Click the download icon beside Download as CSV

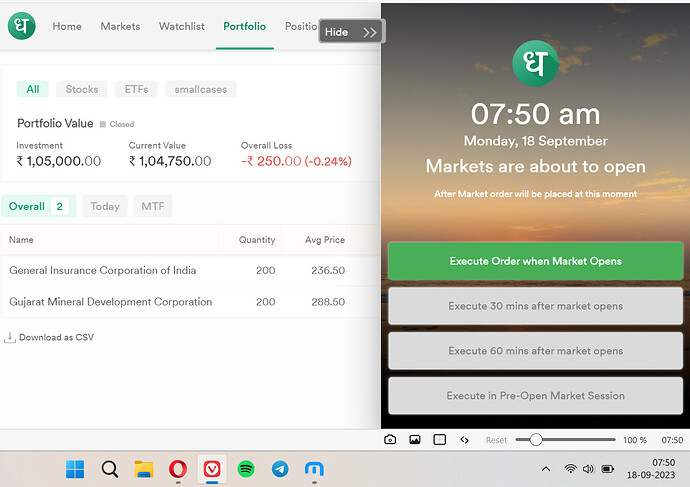(10, 337)
